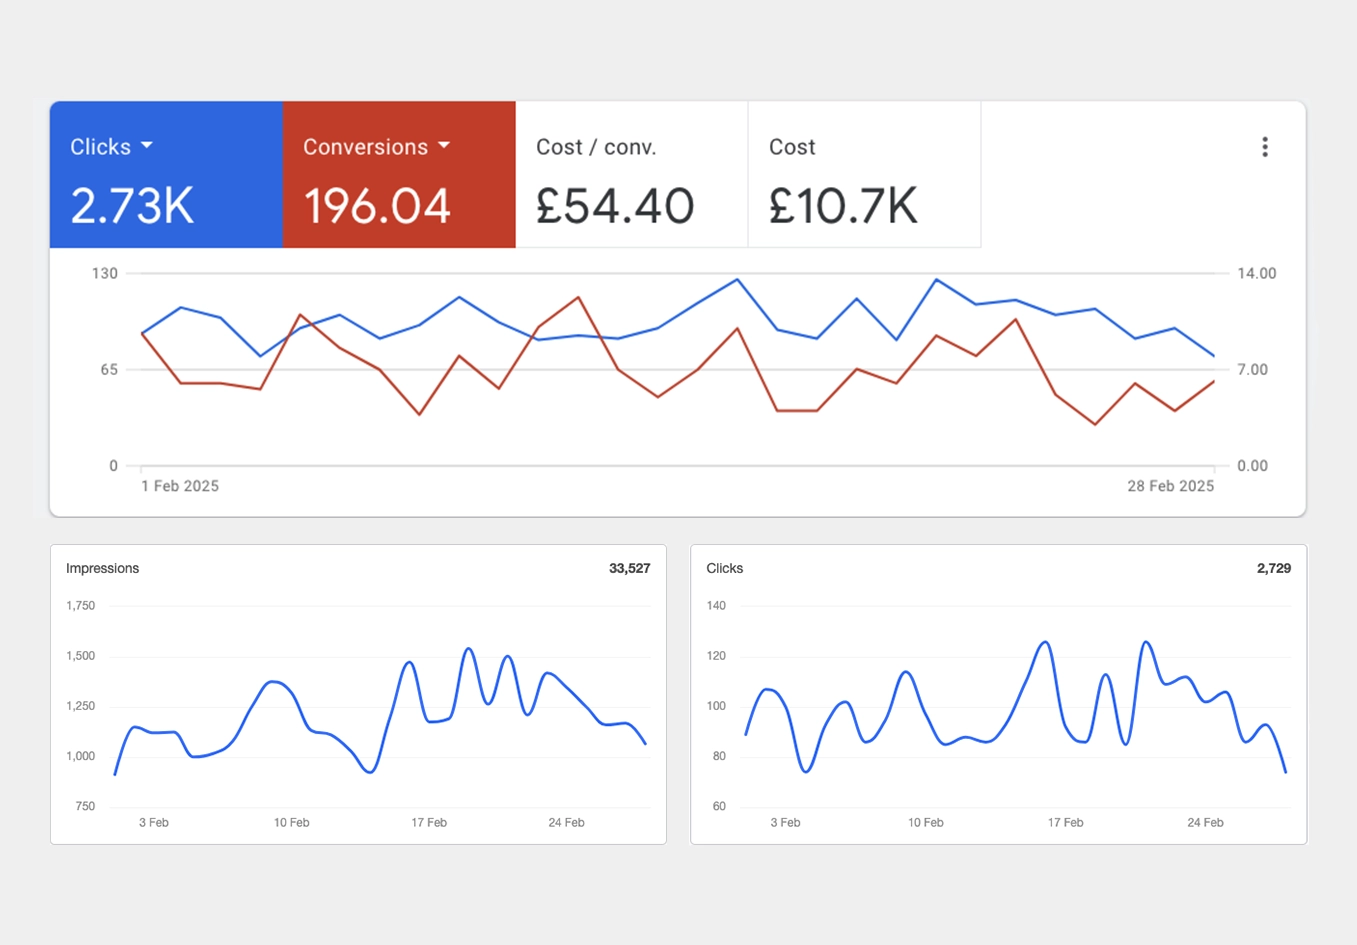The image size is (1357, 945).
Task: Click the 33,527 impressions total
Action: click(x=630, y=568)
